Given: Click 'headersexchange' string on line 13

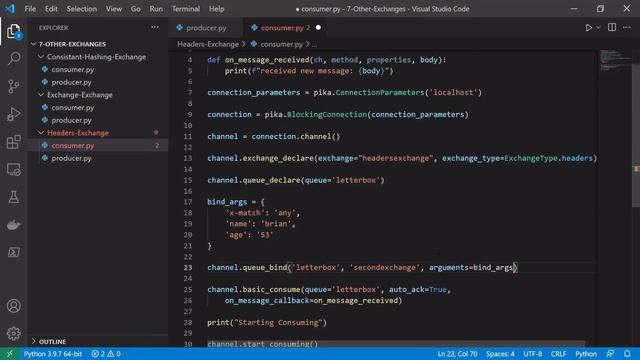Looking at the screenshot, I should coord(396,158).
